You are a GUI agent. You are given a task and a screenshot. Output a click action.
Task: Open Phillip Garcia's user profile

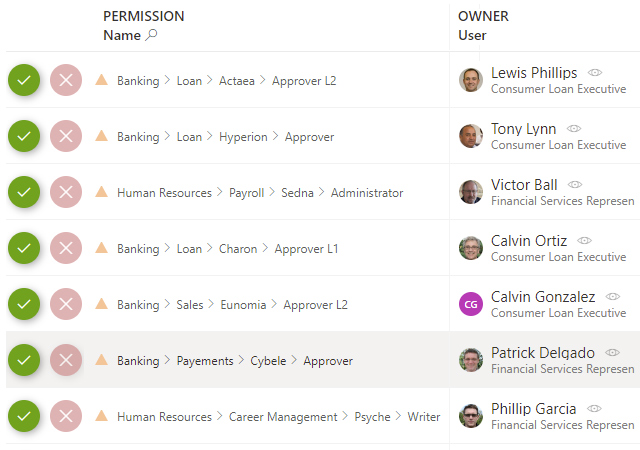pyautogui.click(x=533, y=409)
